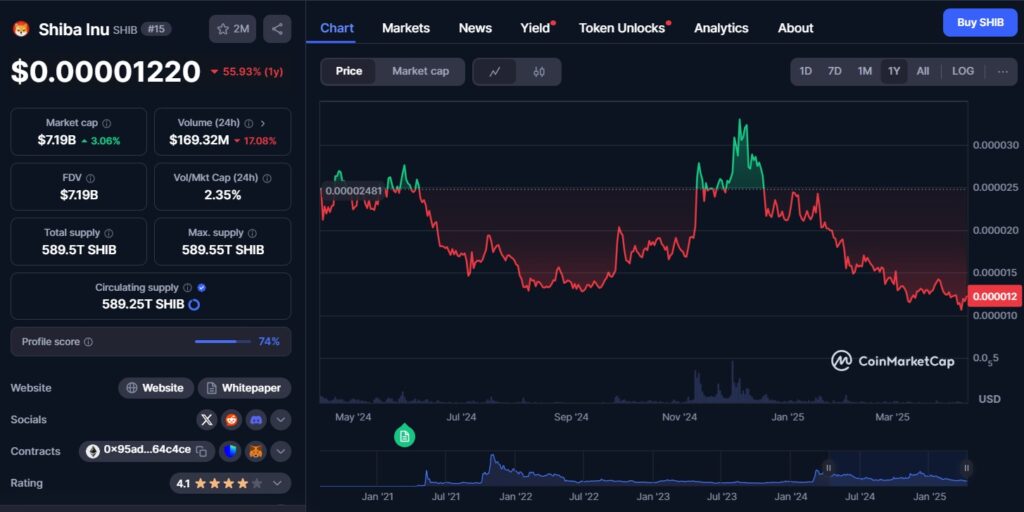Screen dimensions: 1024x512
Task: Click the Shiba Inu coin logo
Action: [21, 29]
